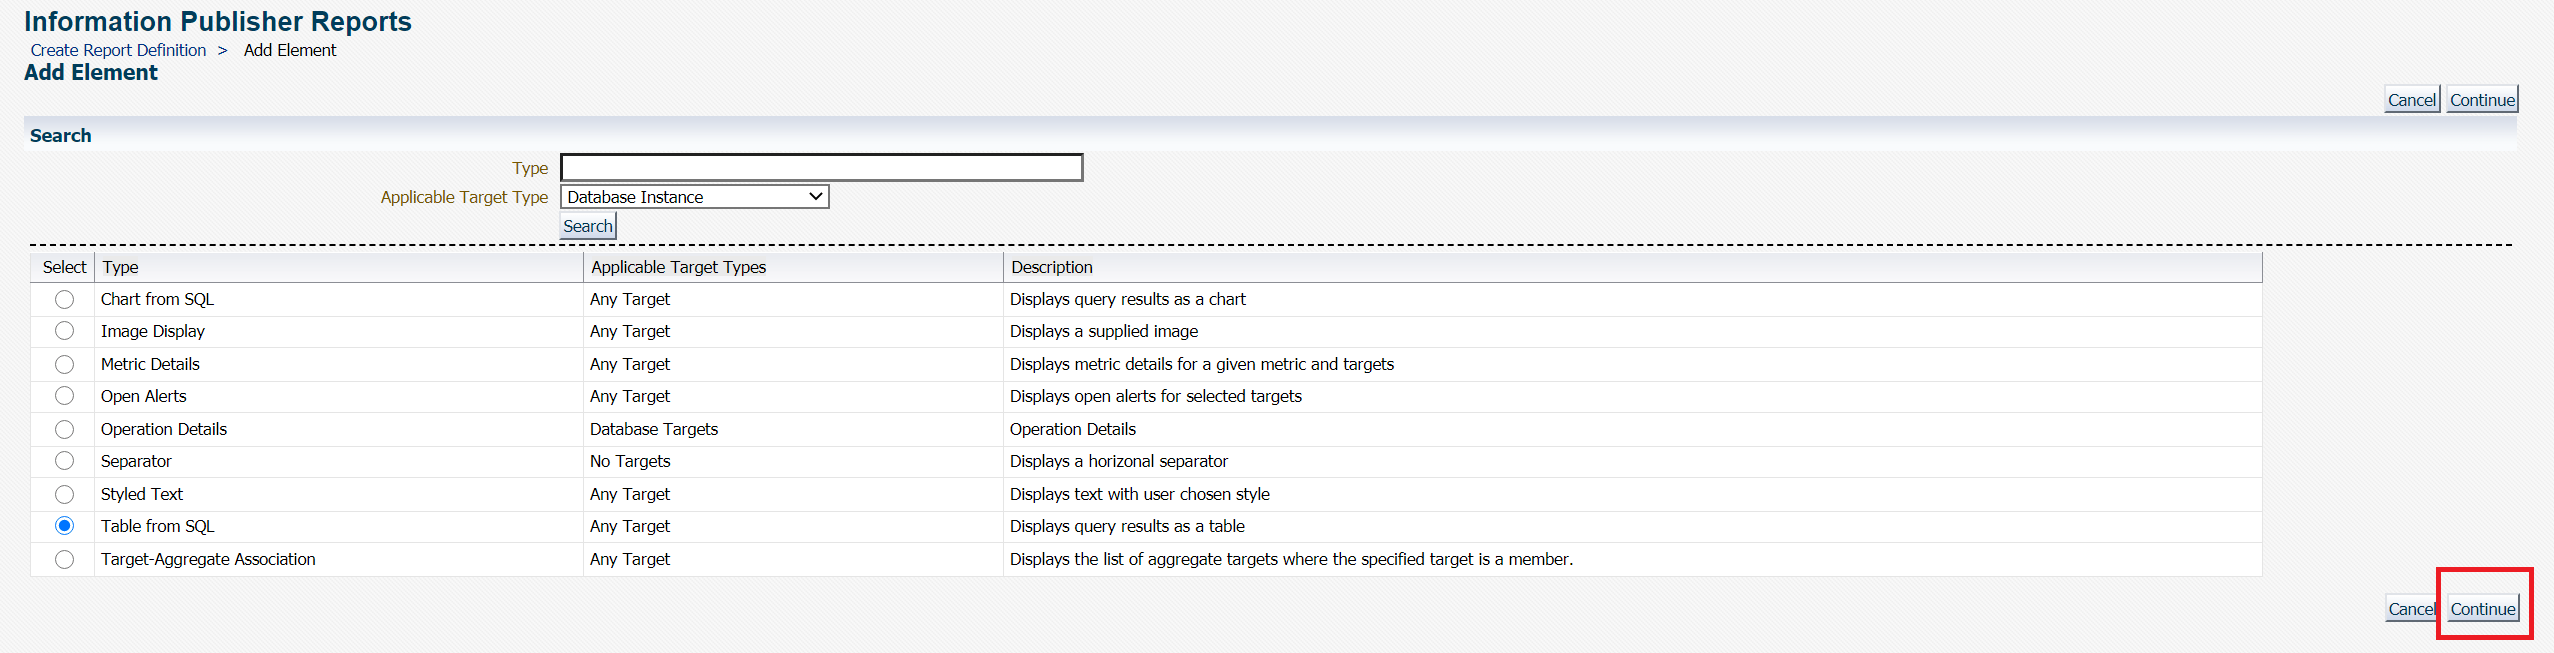Click the Applicable Target Types column header
This screenshot has height=653, width=2554.
(x=678, y=267)
